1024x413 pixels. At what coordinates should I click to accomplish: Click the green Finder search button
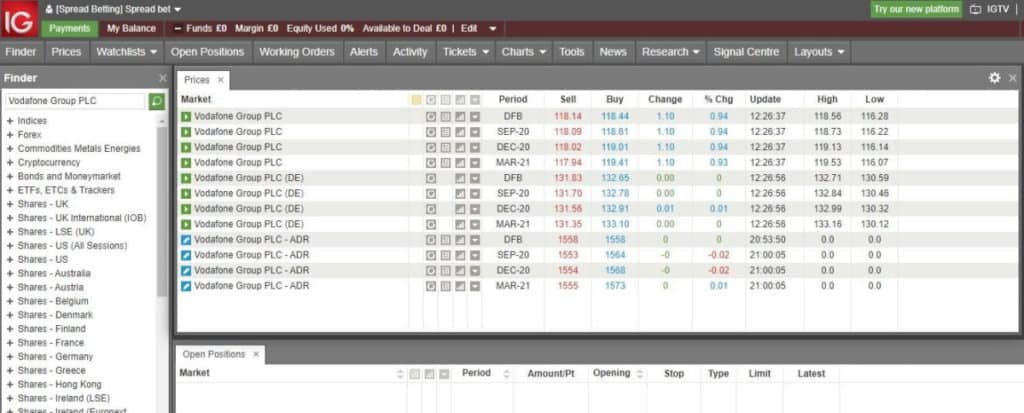click(157, 101)
